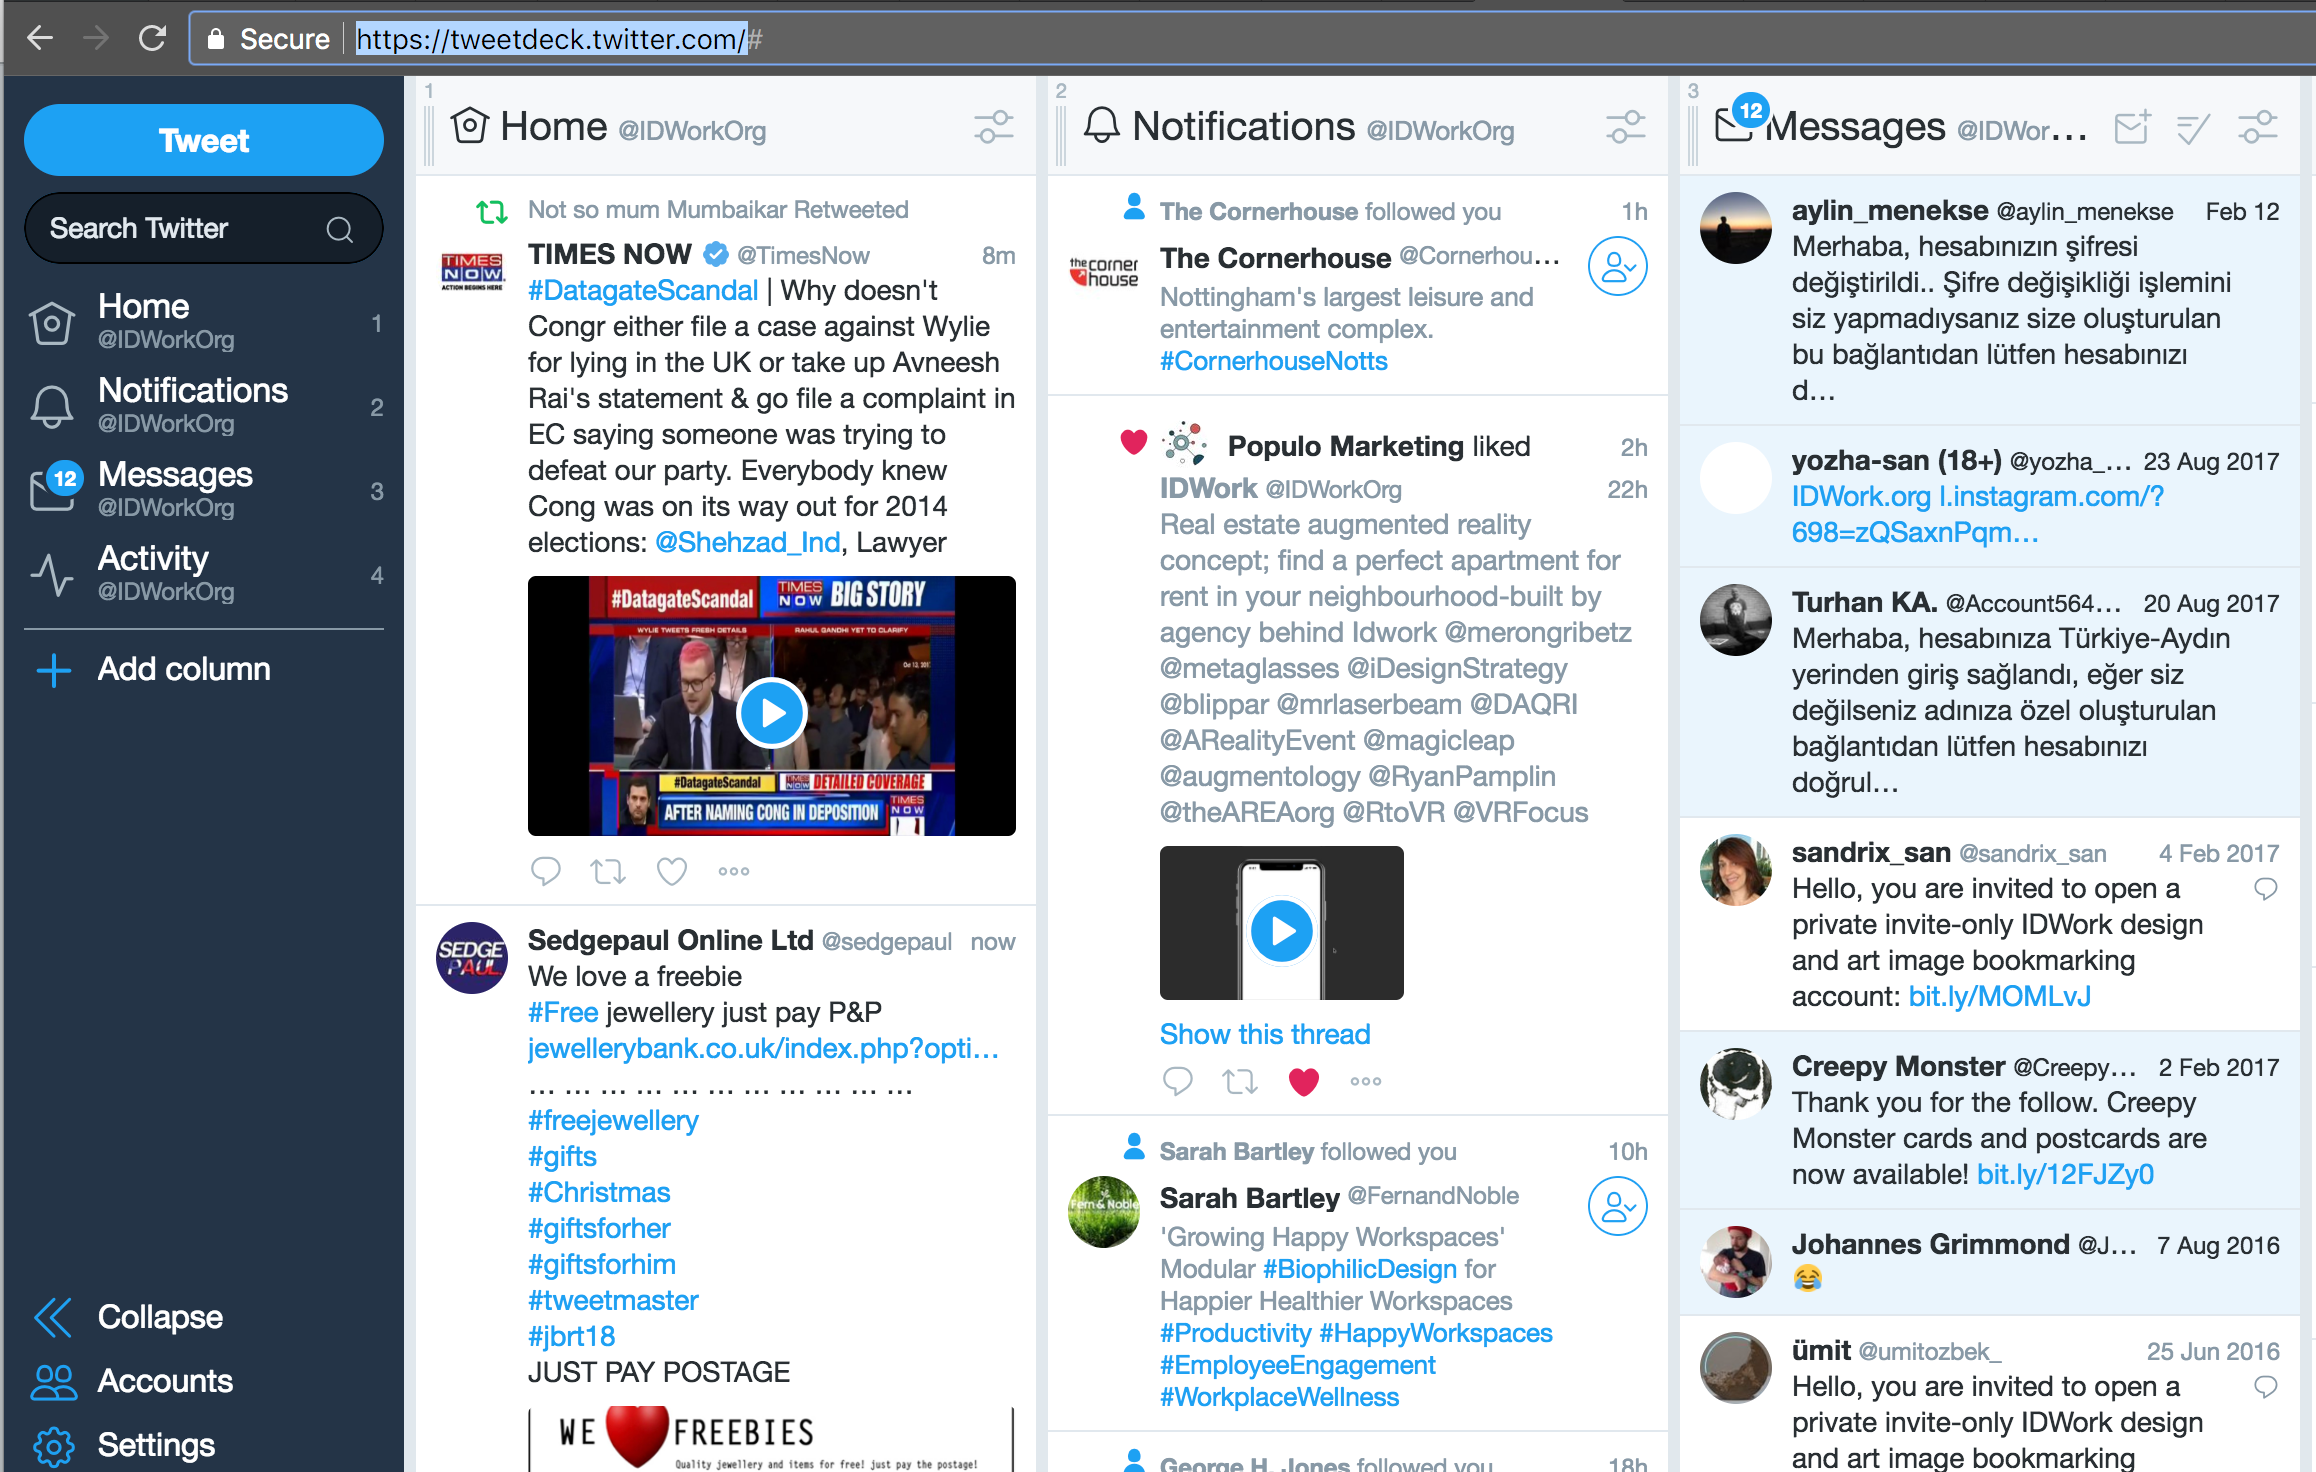The height and width of the screenshot is (1472, 2316).
Task: Click Creepy Monster avatar
Action: point(1736,1084)
